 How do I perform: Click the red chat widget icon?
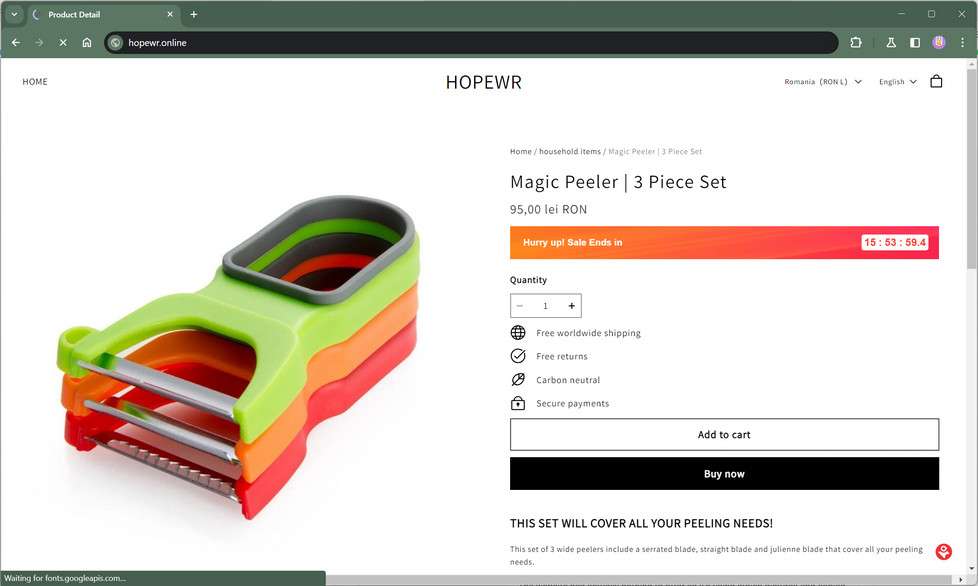point(944,551)
